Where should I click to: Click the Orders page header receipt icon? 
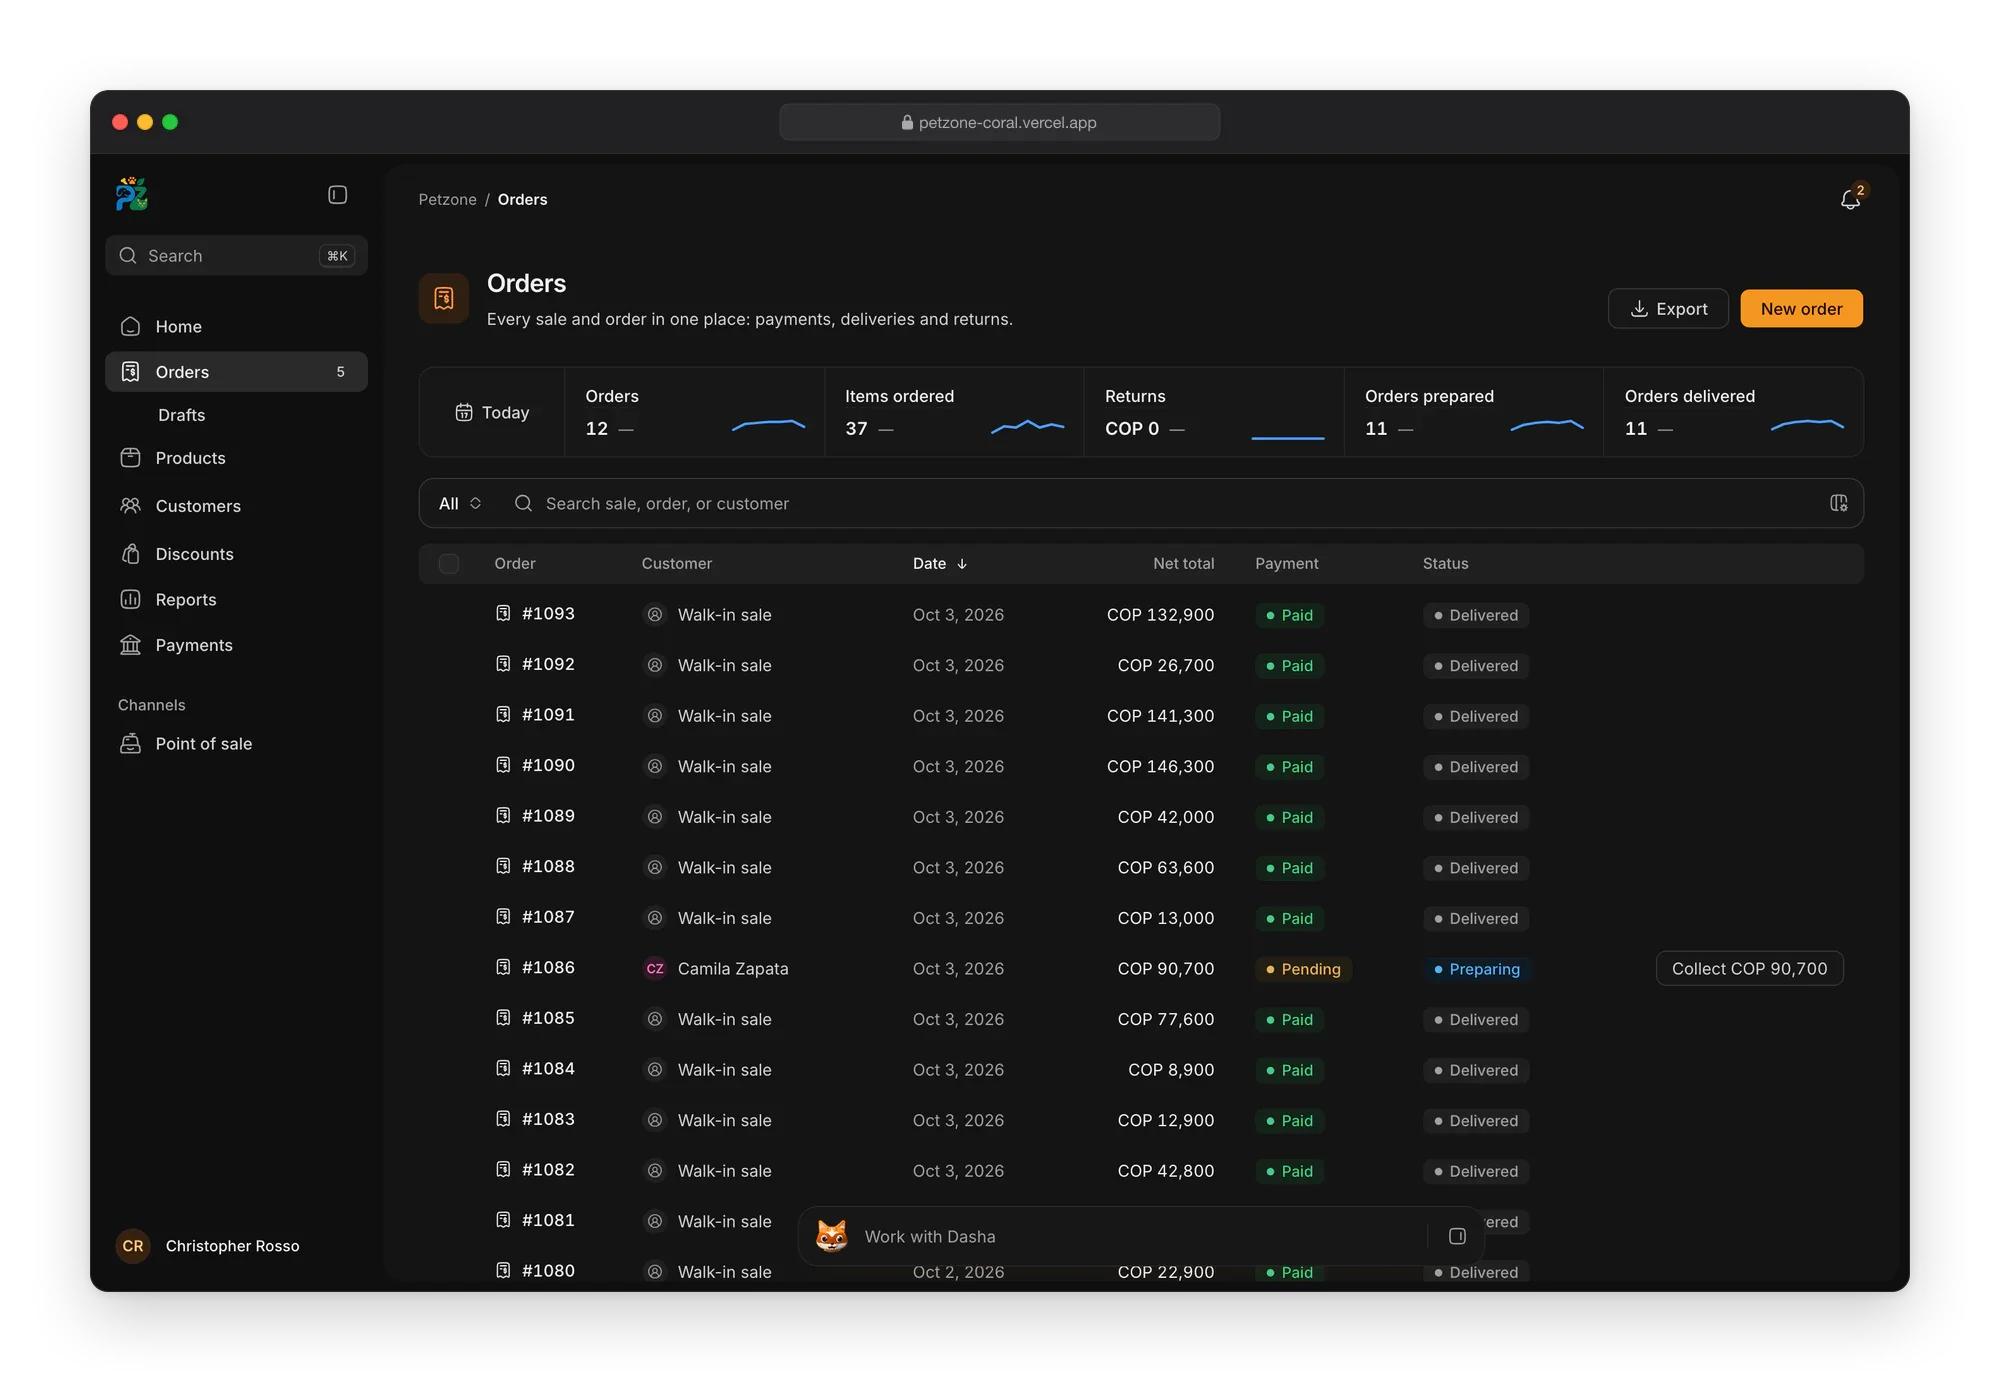444,298
